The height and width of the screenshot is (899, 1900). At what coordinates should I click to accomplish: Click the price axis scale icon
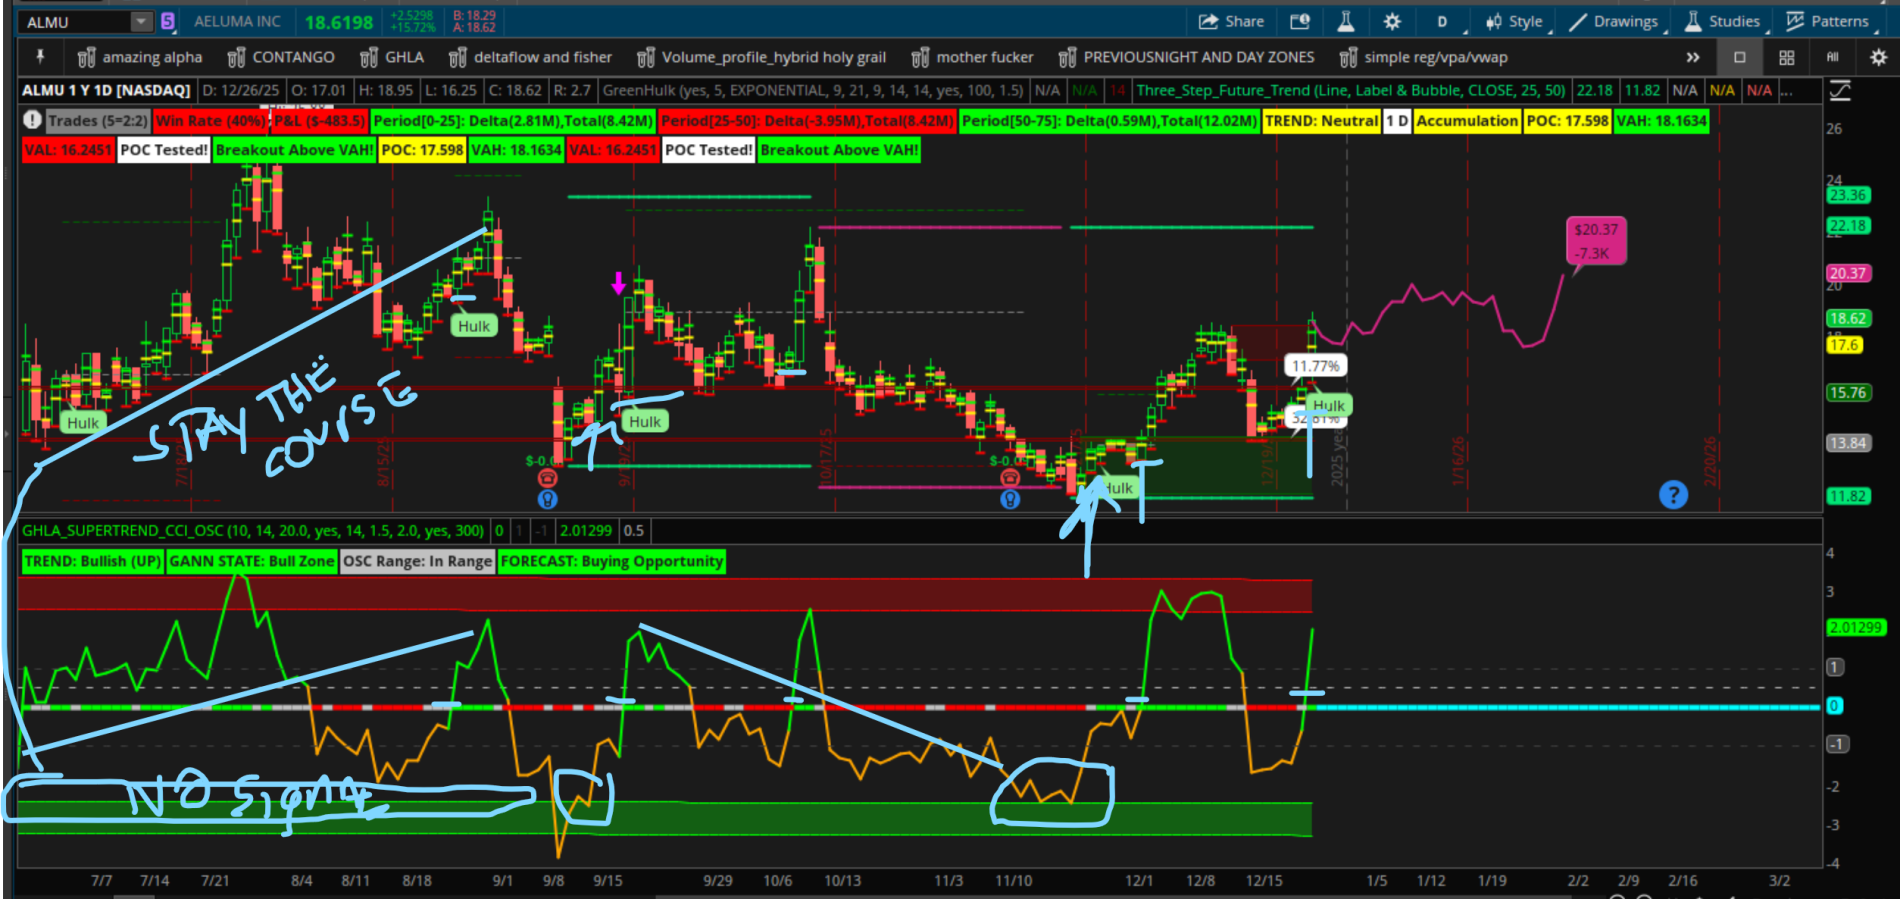click(1840, 91)
